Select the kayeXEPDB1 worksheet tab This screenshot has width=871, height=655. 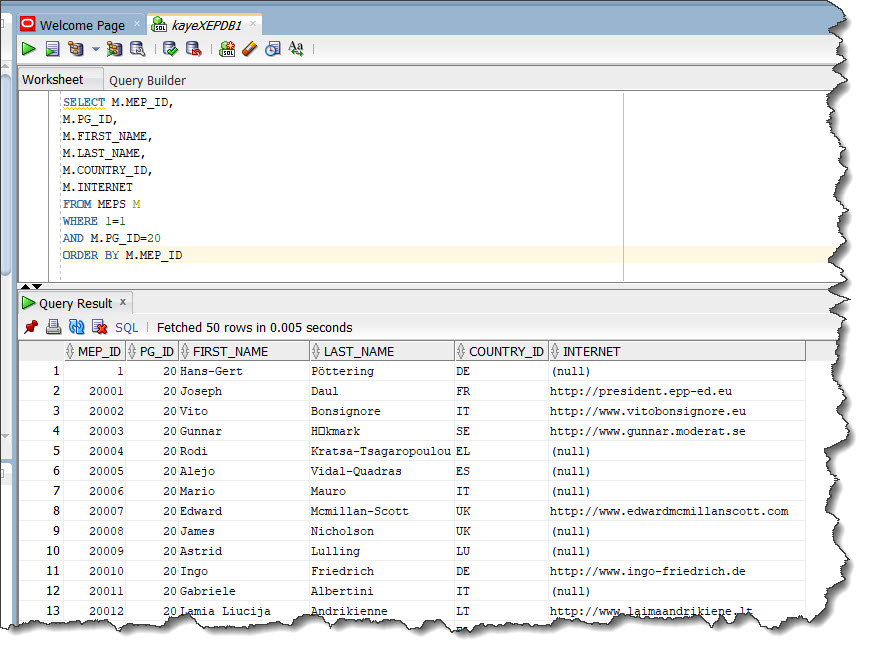206,26
